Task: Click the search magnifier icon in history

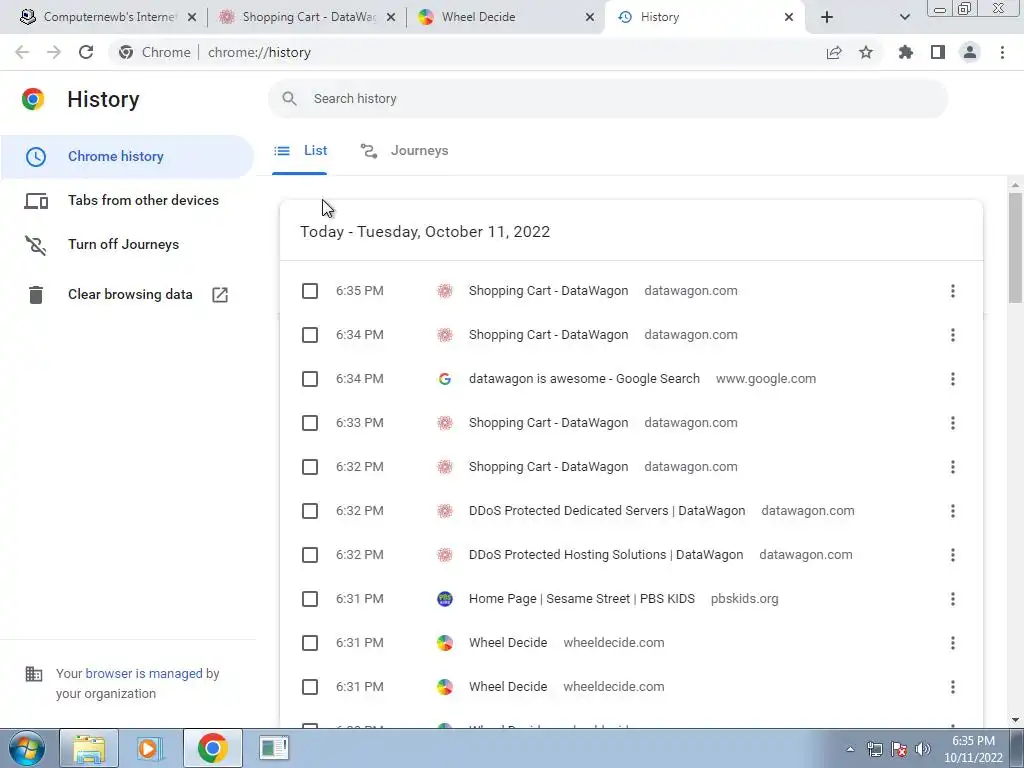Action: [289, 99]
